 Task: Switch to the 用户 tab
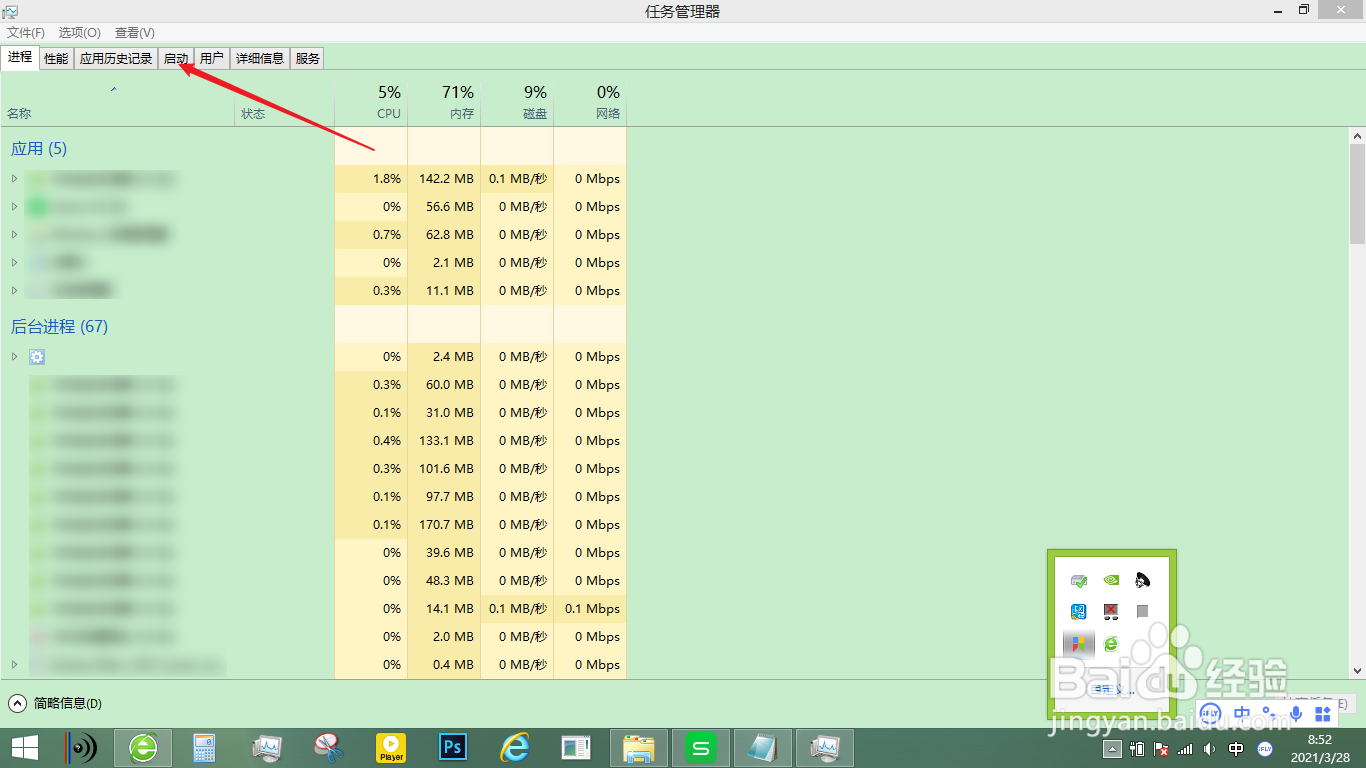point(212,59)
